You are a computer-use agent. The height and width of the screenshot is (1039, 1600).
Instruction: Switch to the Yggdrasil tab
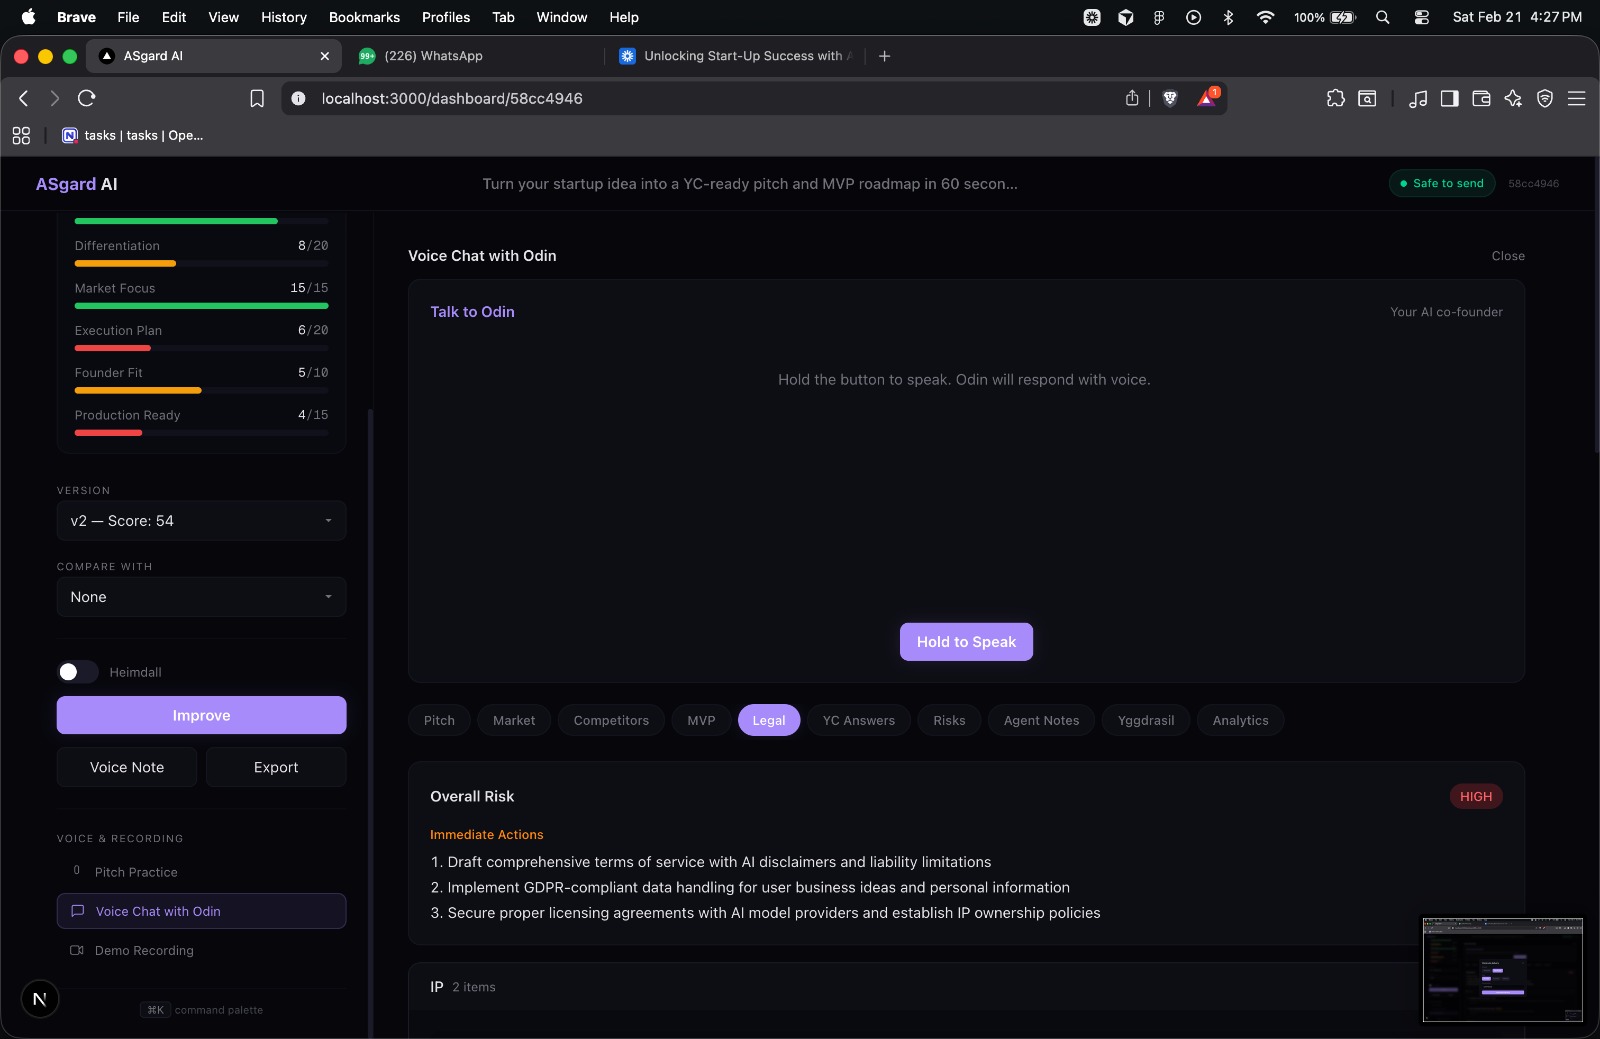(1146, 720)
